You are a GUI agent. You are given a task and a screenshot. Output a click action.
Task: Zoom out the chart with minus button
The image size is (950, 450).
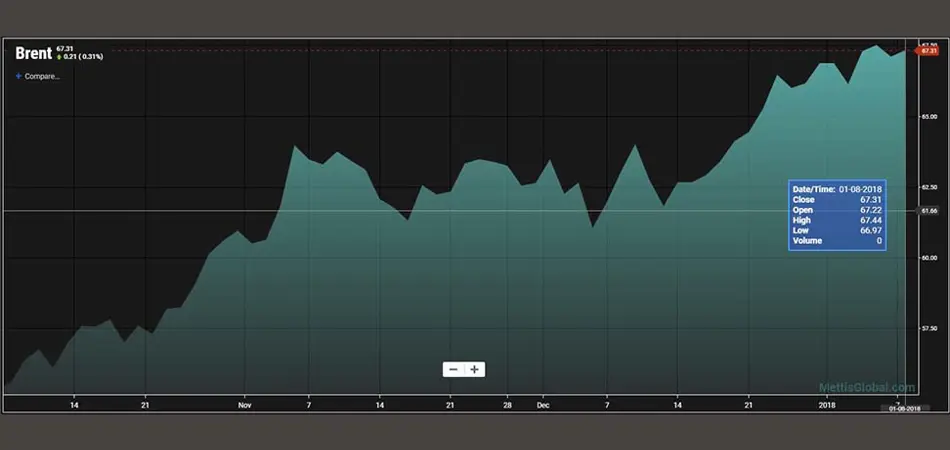(453, 369)
